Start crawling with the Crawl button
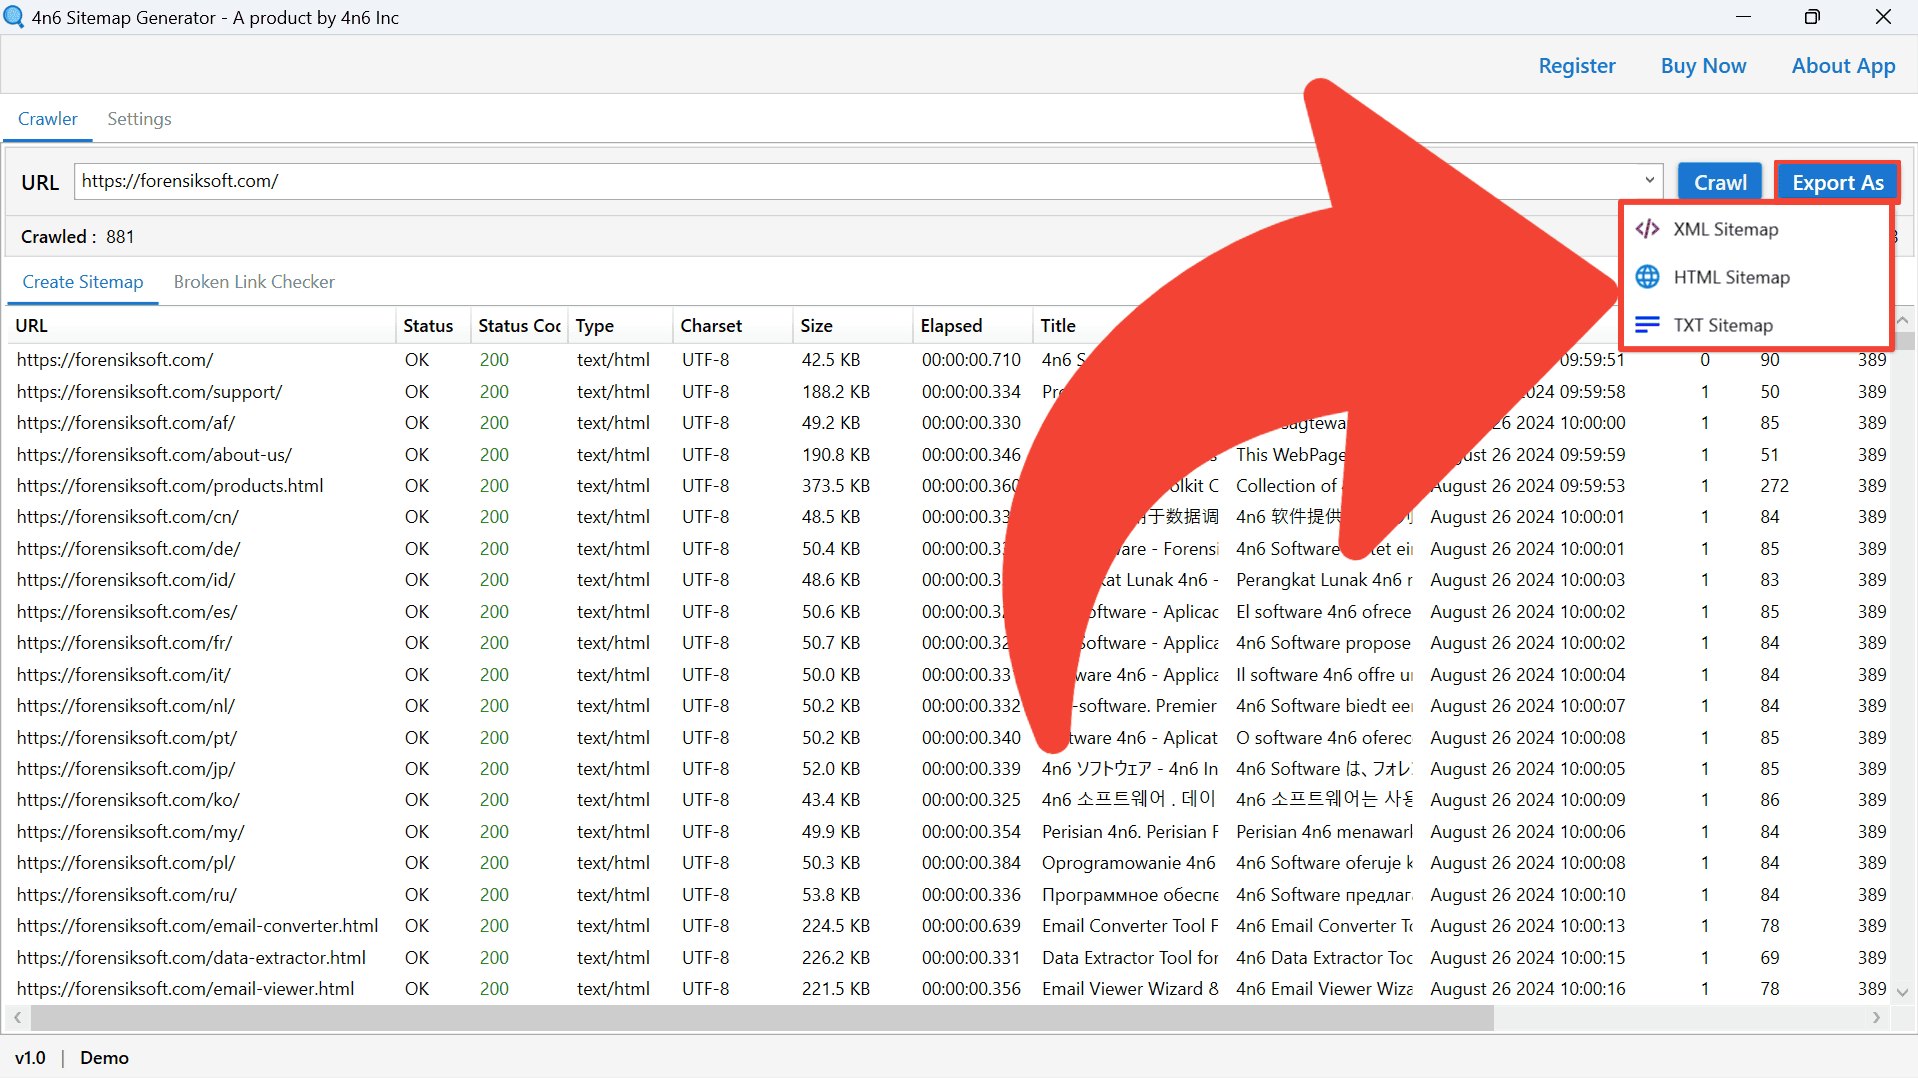This screenshot has height=1078, width=1918. pos(1720,182)
